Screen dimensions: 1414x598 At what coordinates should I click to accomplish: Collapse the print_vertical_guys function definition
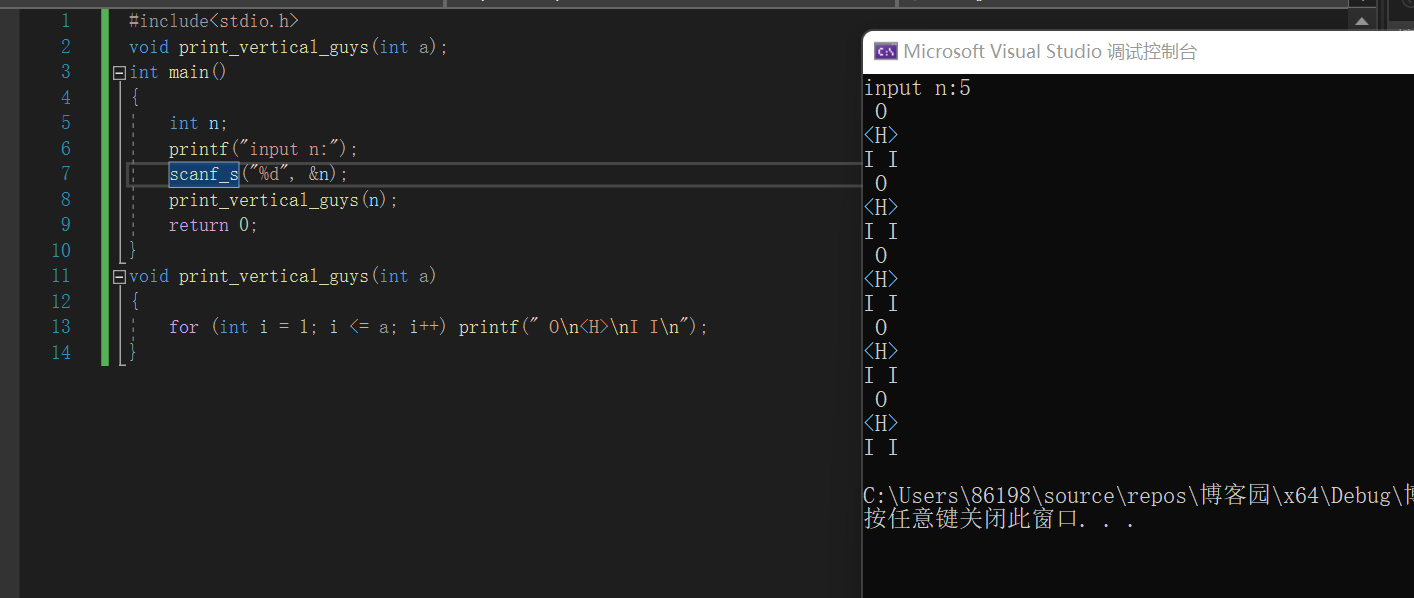[120, 277]
